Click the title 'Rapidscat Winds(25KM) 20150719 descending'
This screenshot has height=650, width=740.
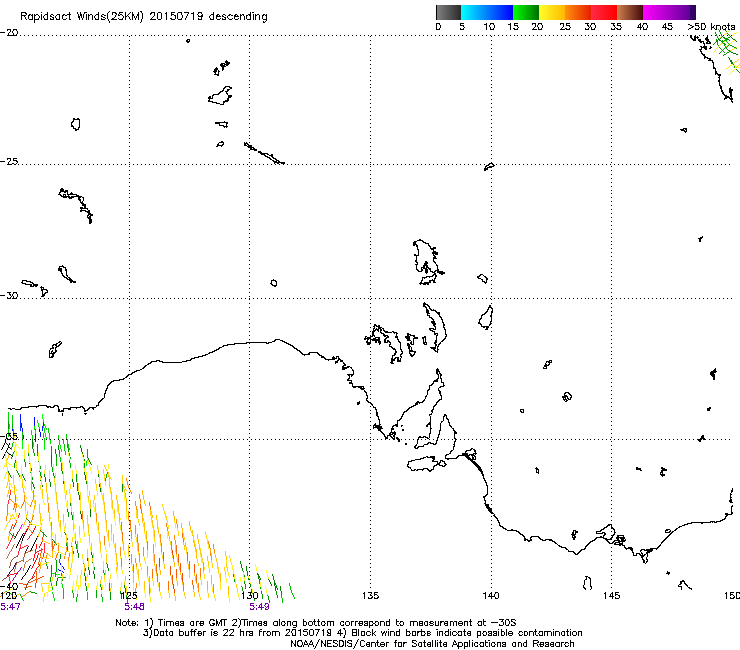144,16
